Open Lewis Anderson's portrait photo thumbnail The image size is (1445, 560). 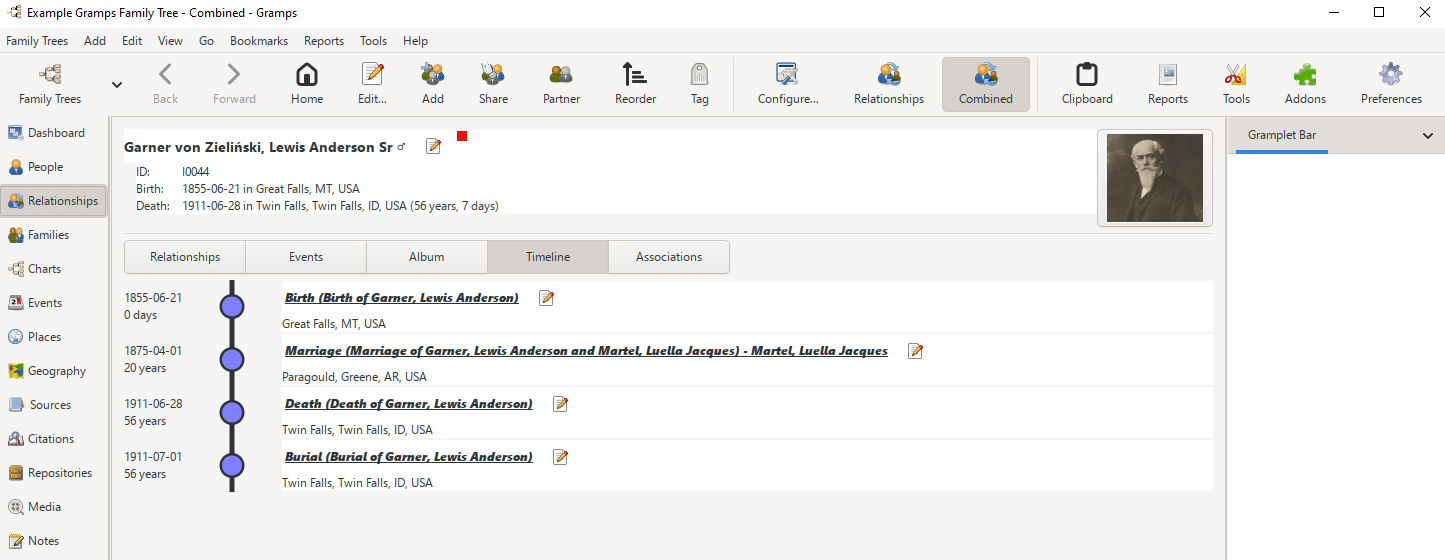(1155, 178)
